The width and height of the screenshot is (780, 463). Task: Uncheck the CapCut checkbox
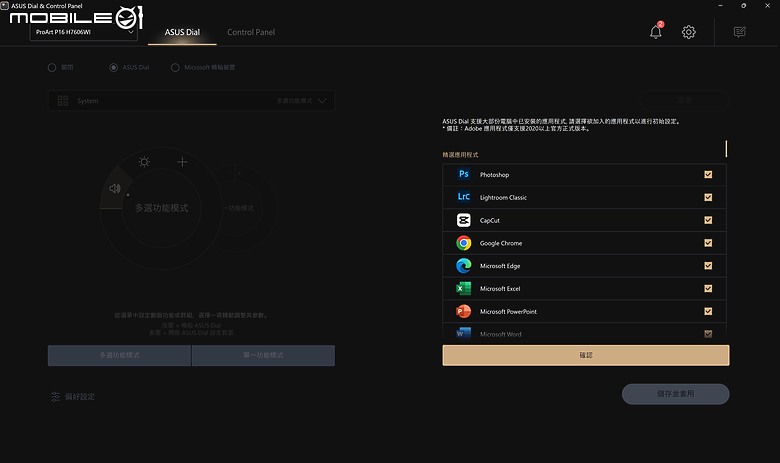coord(708,220)
